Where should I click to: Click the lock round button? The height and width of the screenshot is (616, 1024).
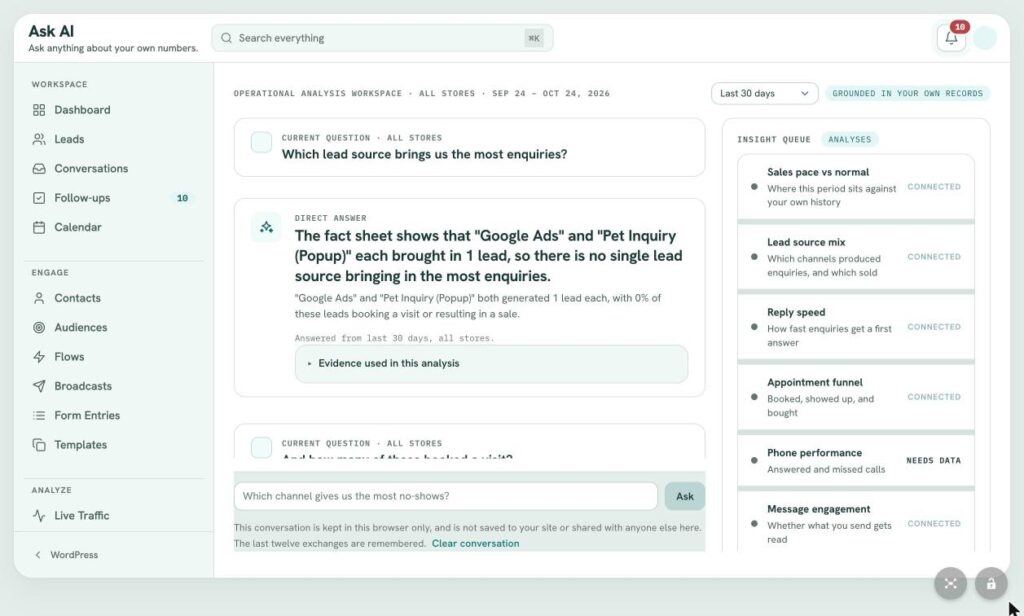(x=991, y=583)
